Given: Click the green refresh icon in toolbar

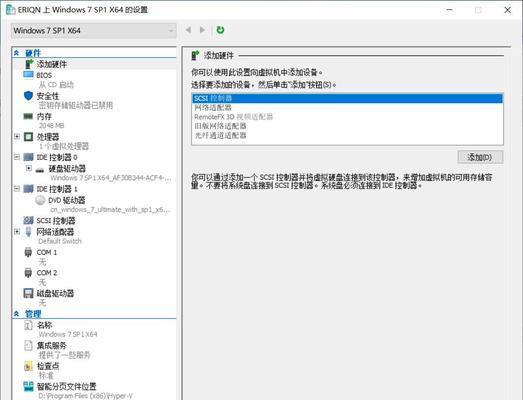Looking at the screenshot, I should pyautogui.click(x=220, y=30).
